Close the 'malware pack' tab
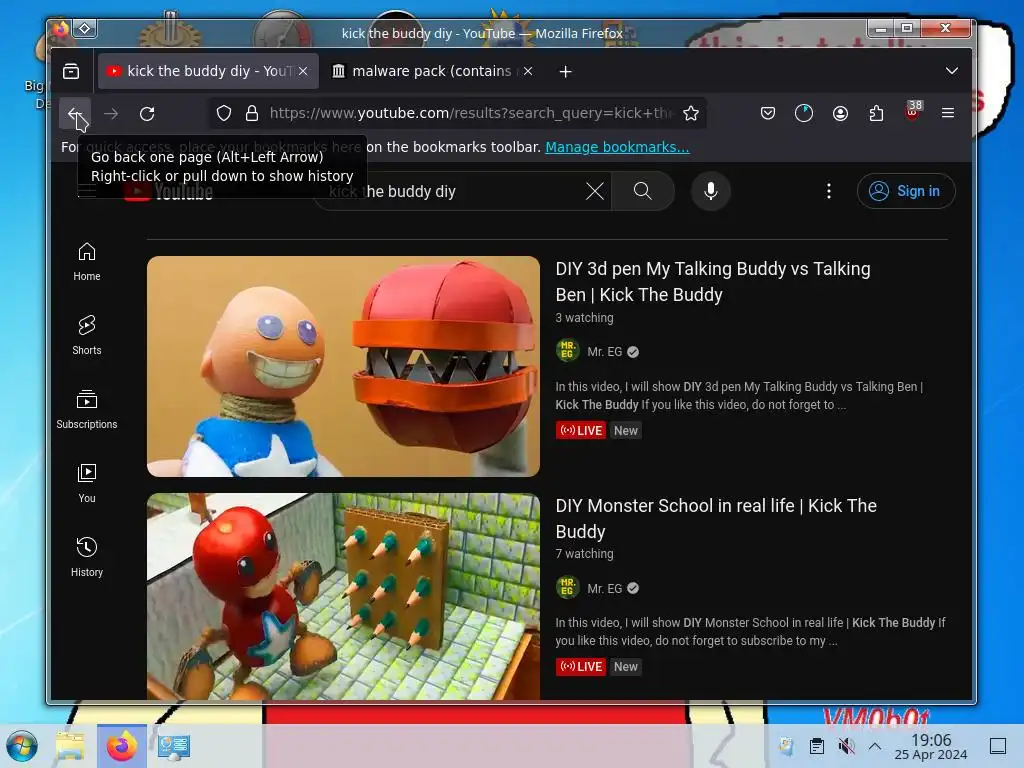This screenshot has width=1024, height=768. click(528, 71)
